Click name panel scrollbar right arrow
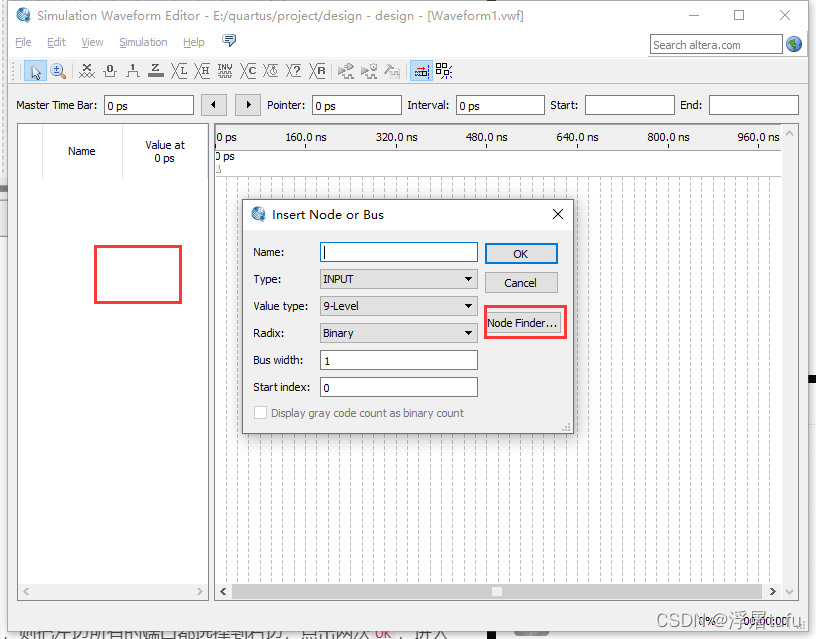Image resolution: width=816 pixels, height=639 pixels. (x=200, y=592)
